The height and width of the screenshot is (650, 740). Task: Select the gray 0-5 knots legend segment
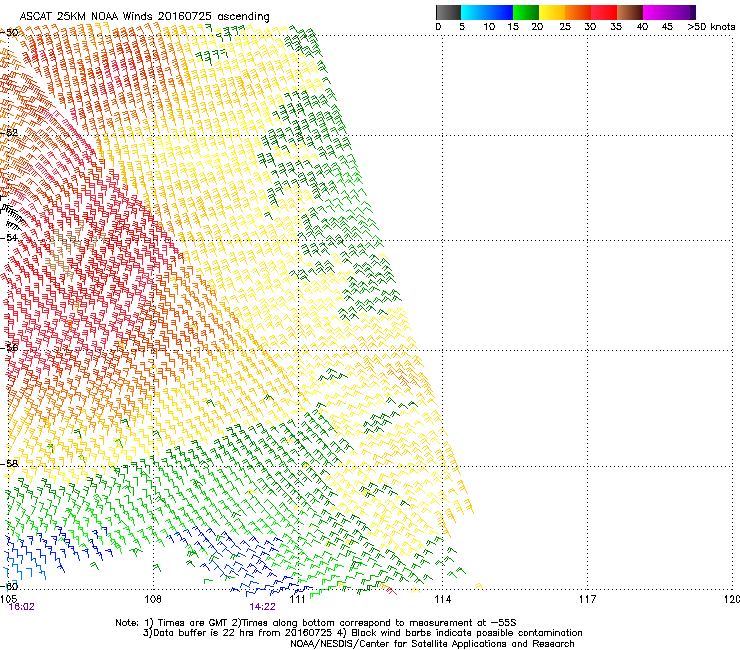pyautogui.click(x=448, y=12)
